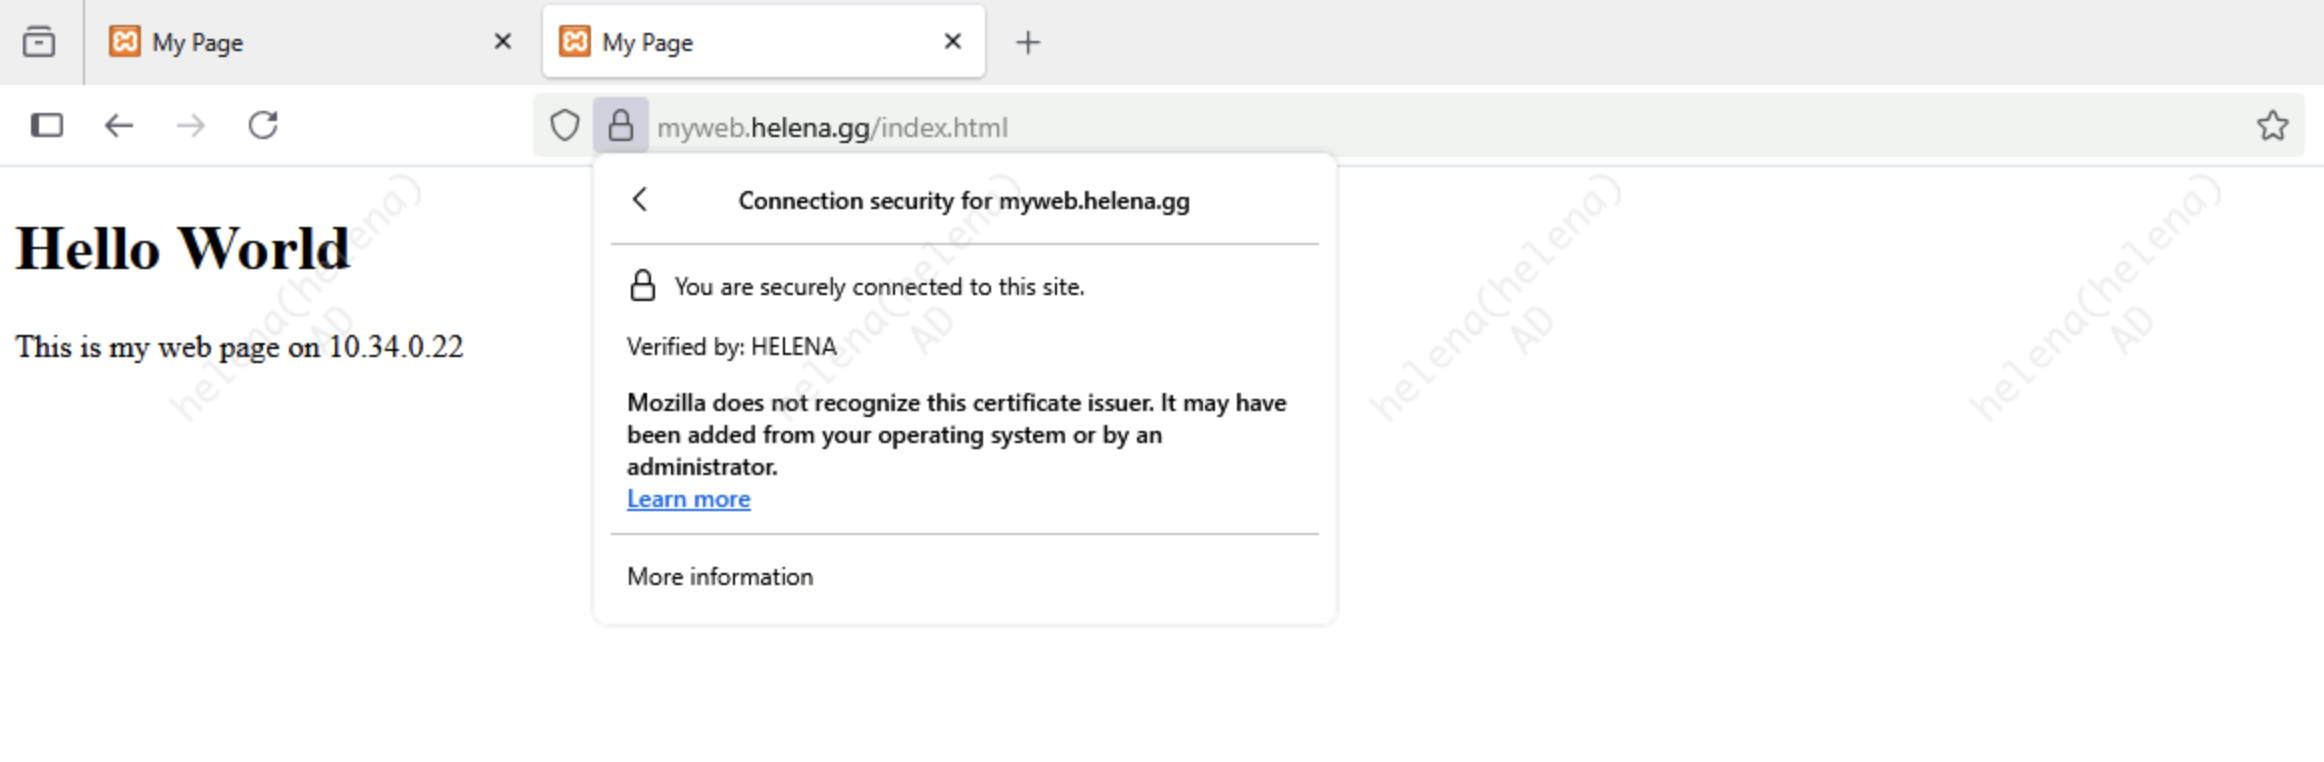Toggle the browser sidebar icon
The image size is (2324, 762).
coord(47,126)
